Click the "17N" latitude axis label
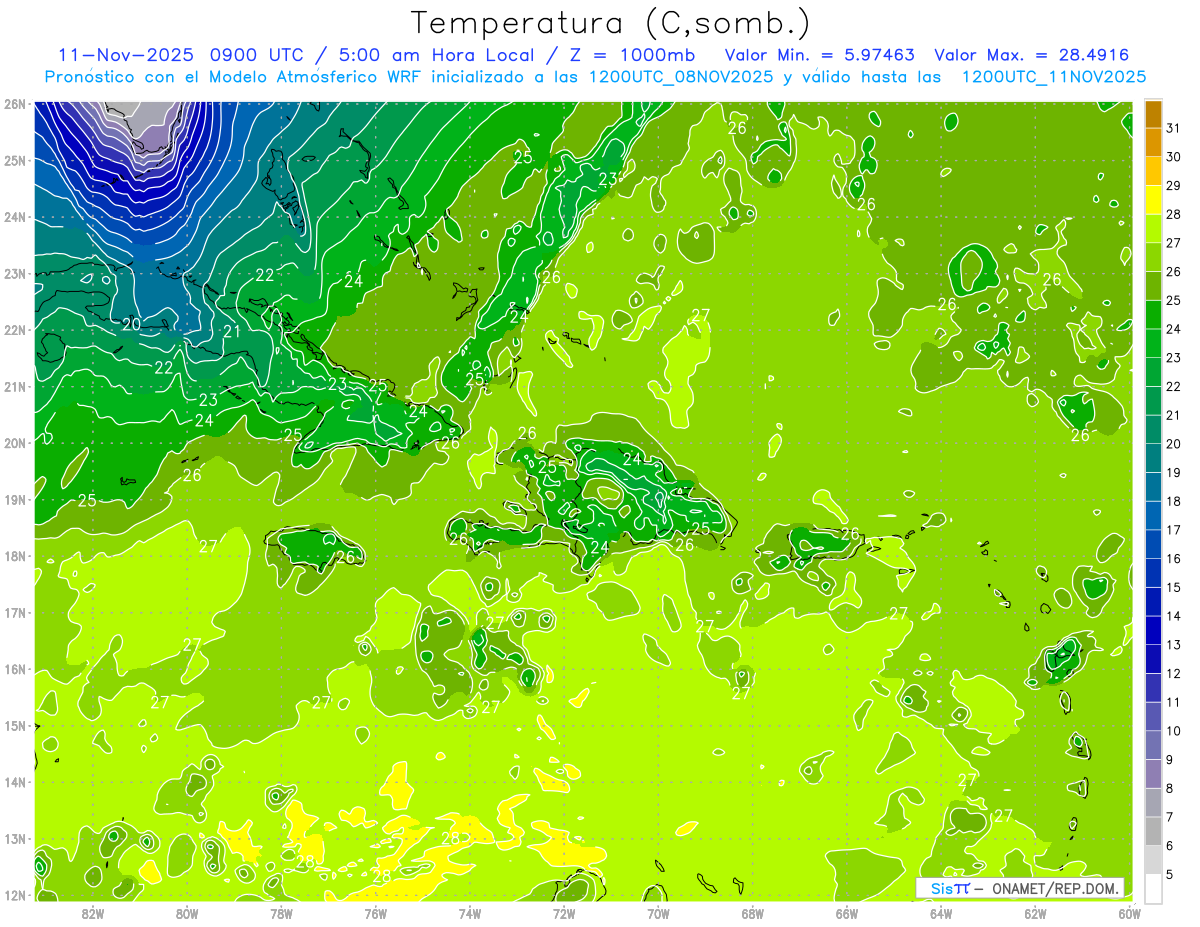 pos(14,613)
